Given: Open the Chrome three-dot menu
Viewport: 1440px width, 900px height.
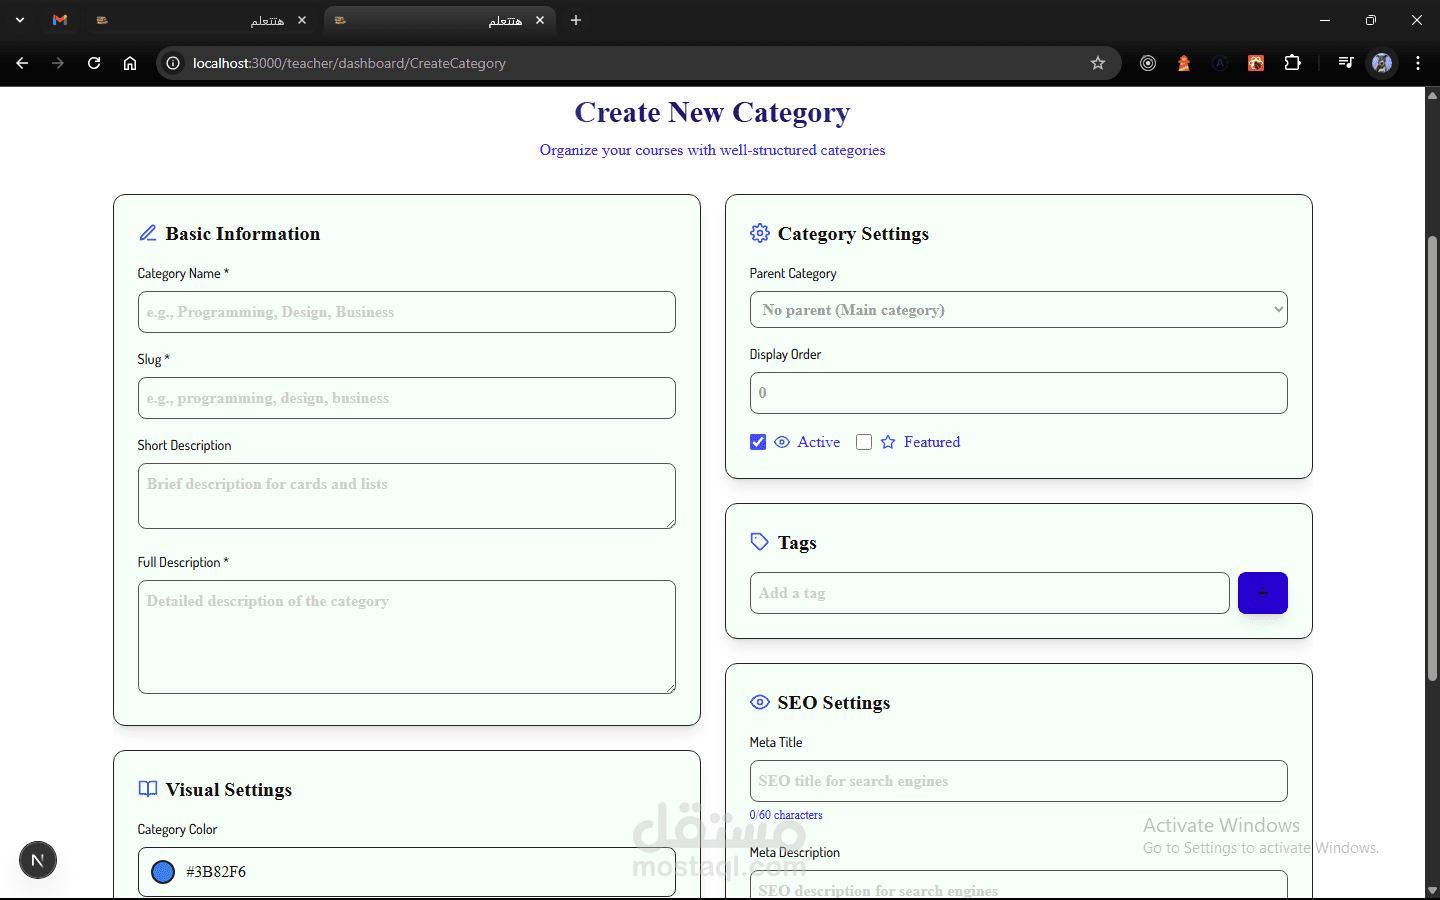Looking at the screenshot, I should pyautogui.click(x=1417, y=63).
